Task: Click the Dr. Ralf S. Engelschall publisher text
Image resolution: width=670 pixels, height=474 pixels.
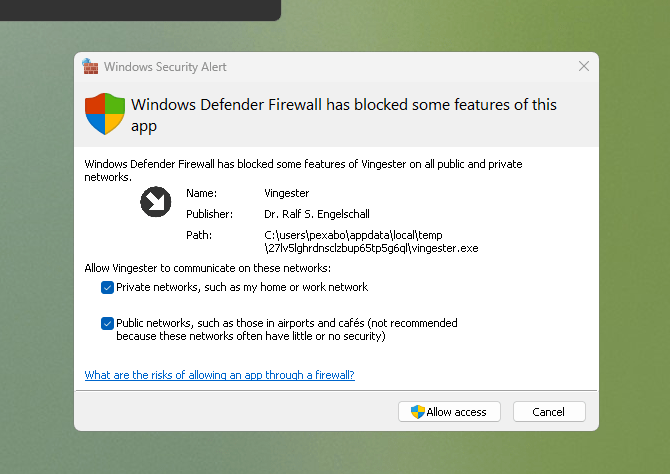Action: pyautogui.click(x=317, y=214)
